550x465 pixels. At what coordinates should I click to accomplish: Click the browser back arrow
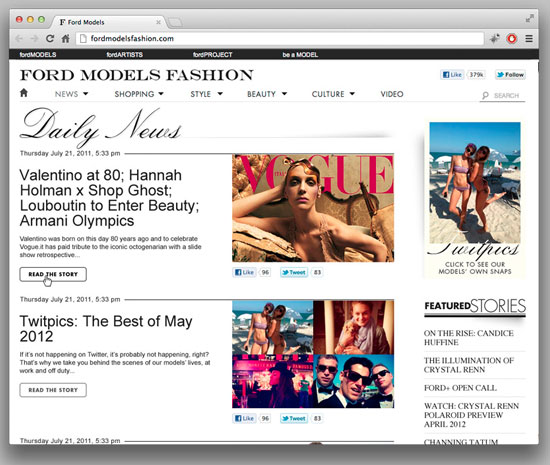tap(19, 39)
